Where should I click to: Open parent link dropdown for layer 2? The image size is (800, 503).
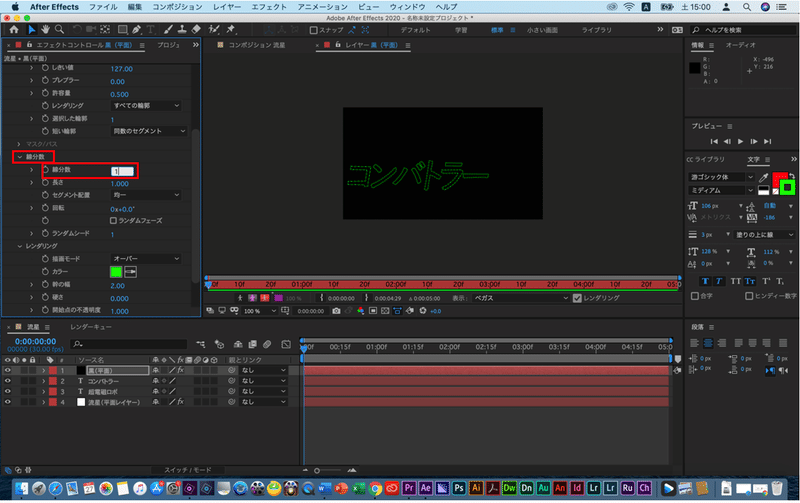point(264,381)
